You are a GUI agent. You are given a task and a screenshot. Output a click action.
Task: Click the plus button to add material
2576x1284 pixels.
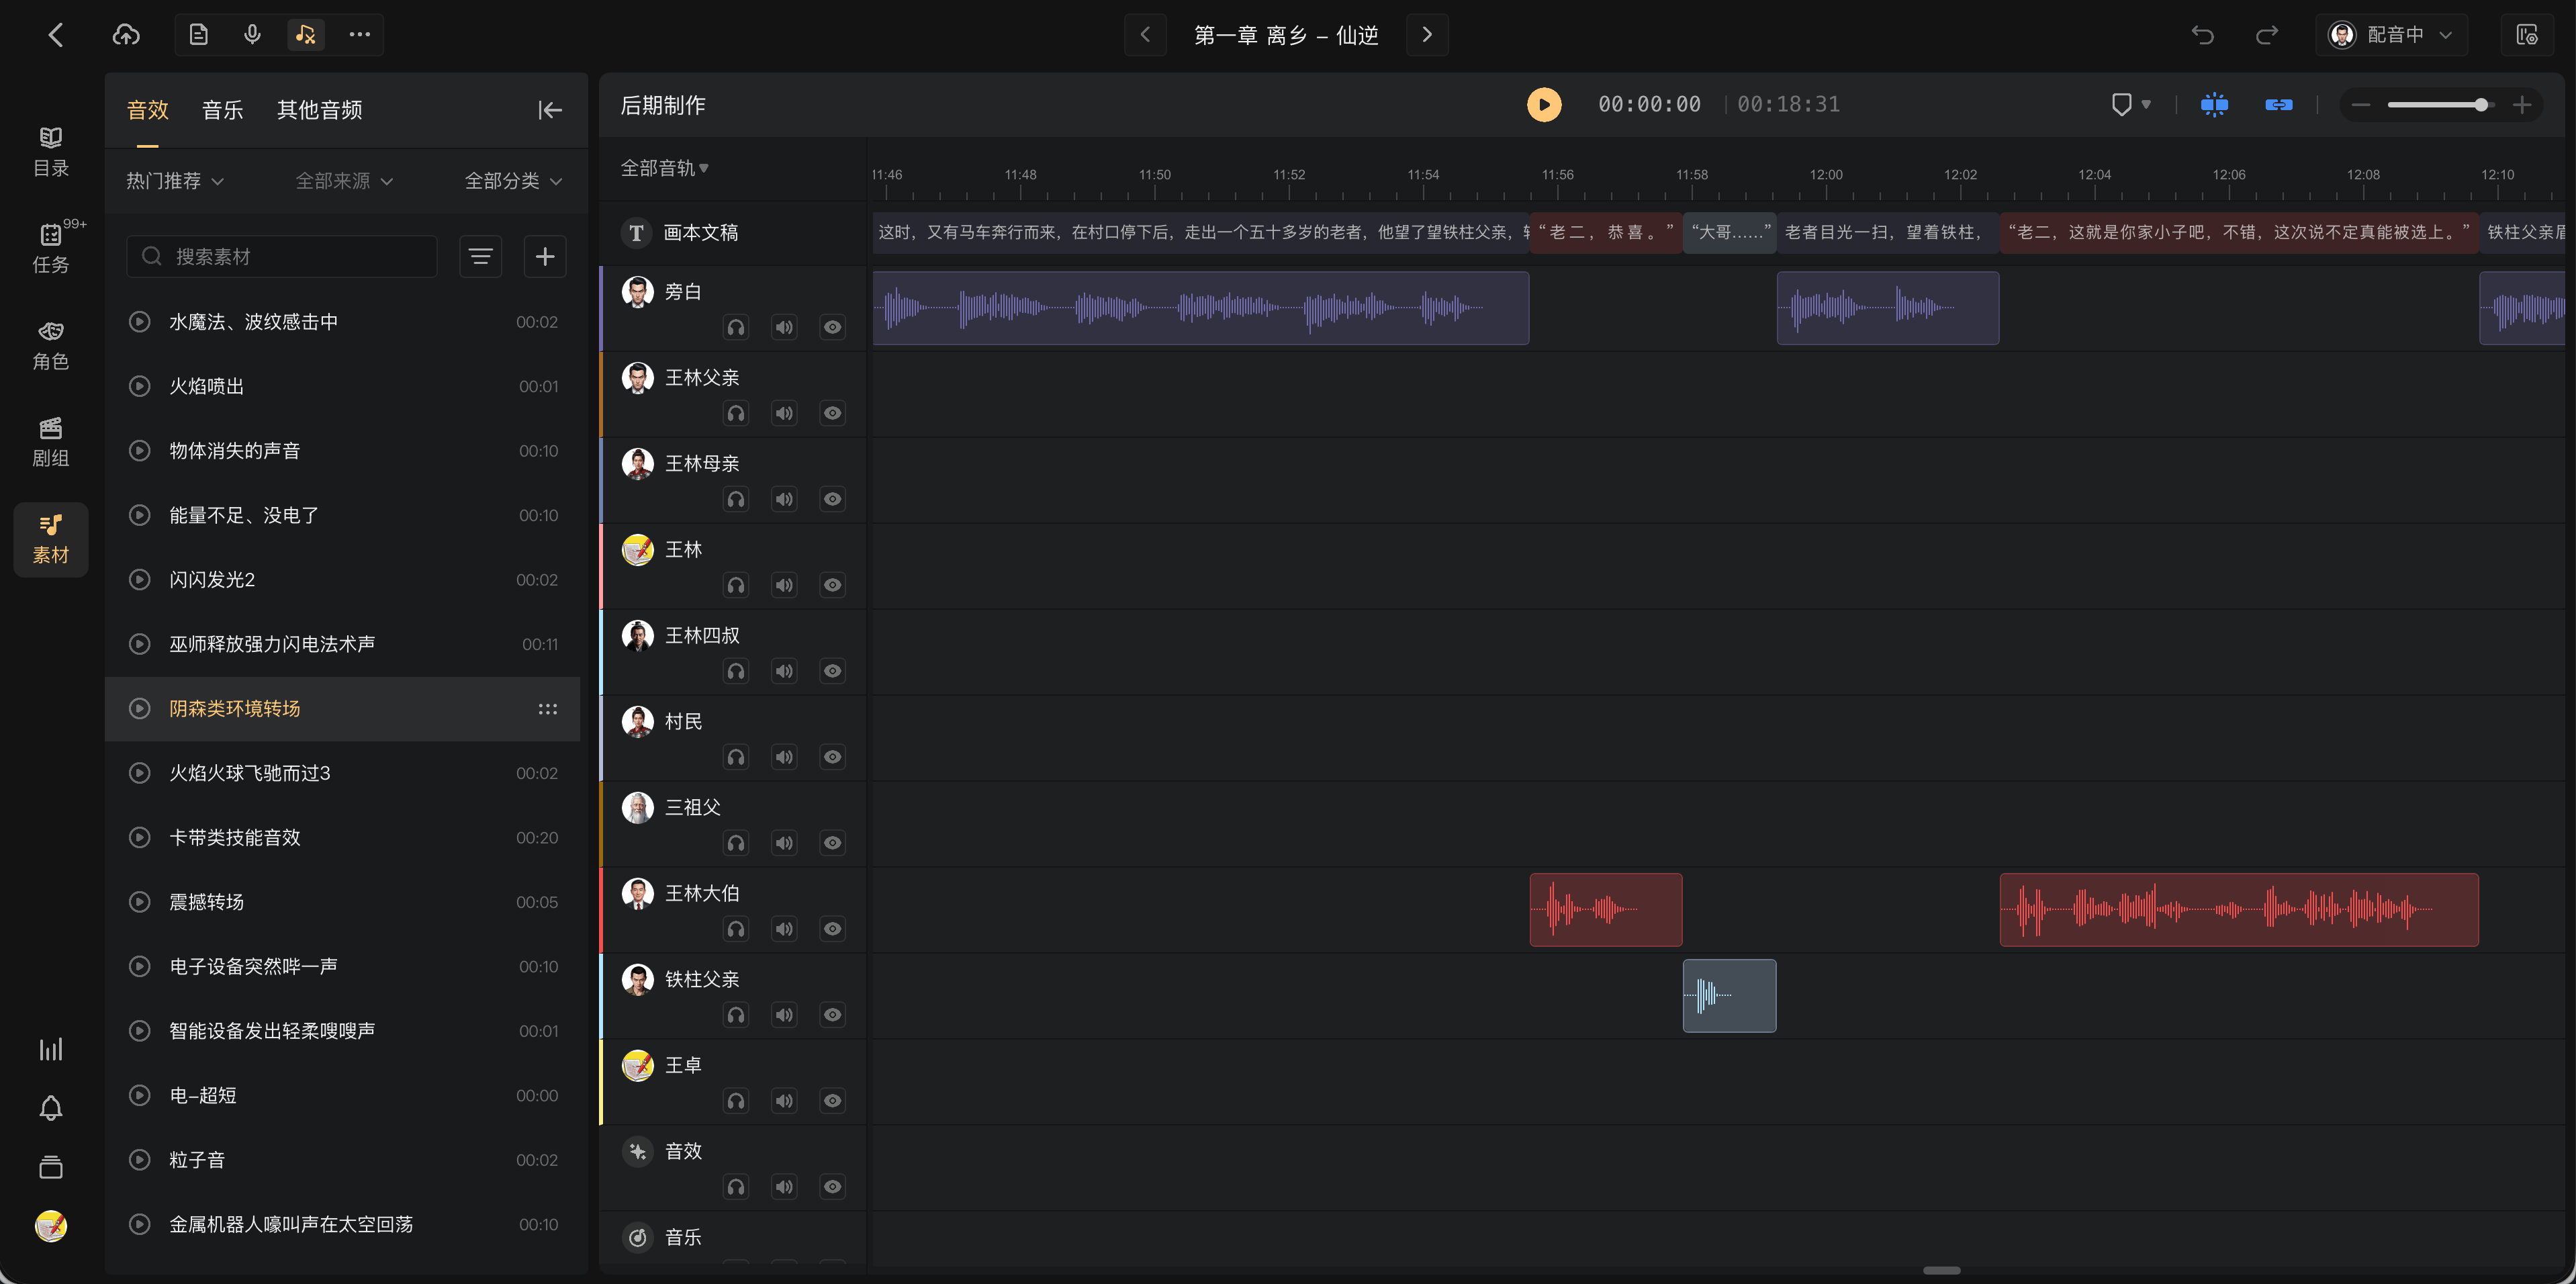click(x=545, y=257)
